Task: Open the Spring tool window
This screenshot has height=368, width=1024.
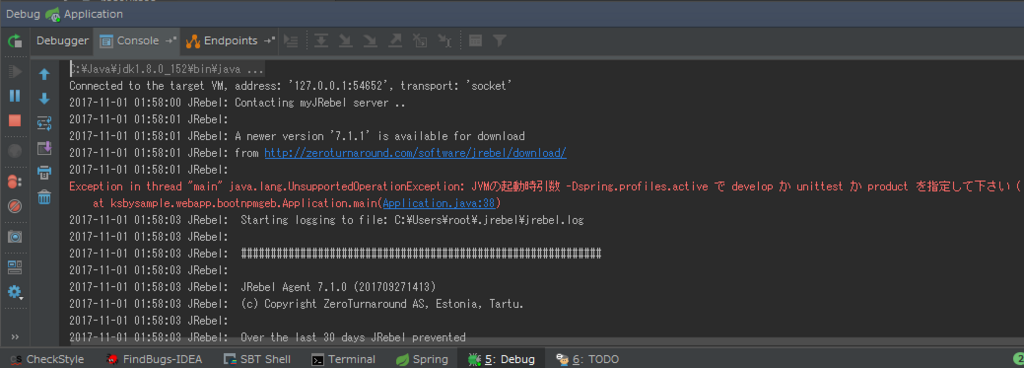Action: coord(422,359)
